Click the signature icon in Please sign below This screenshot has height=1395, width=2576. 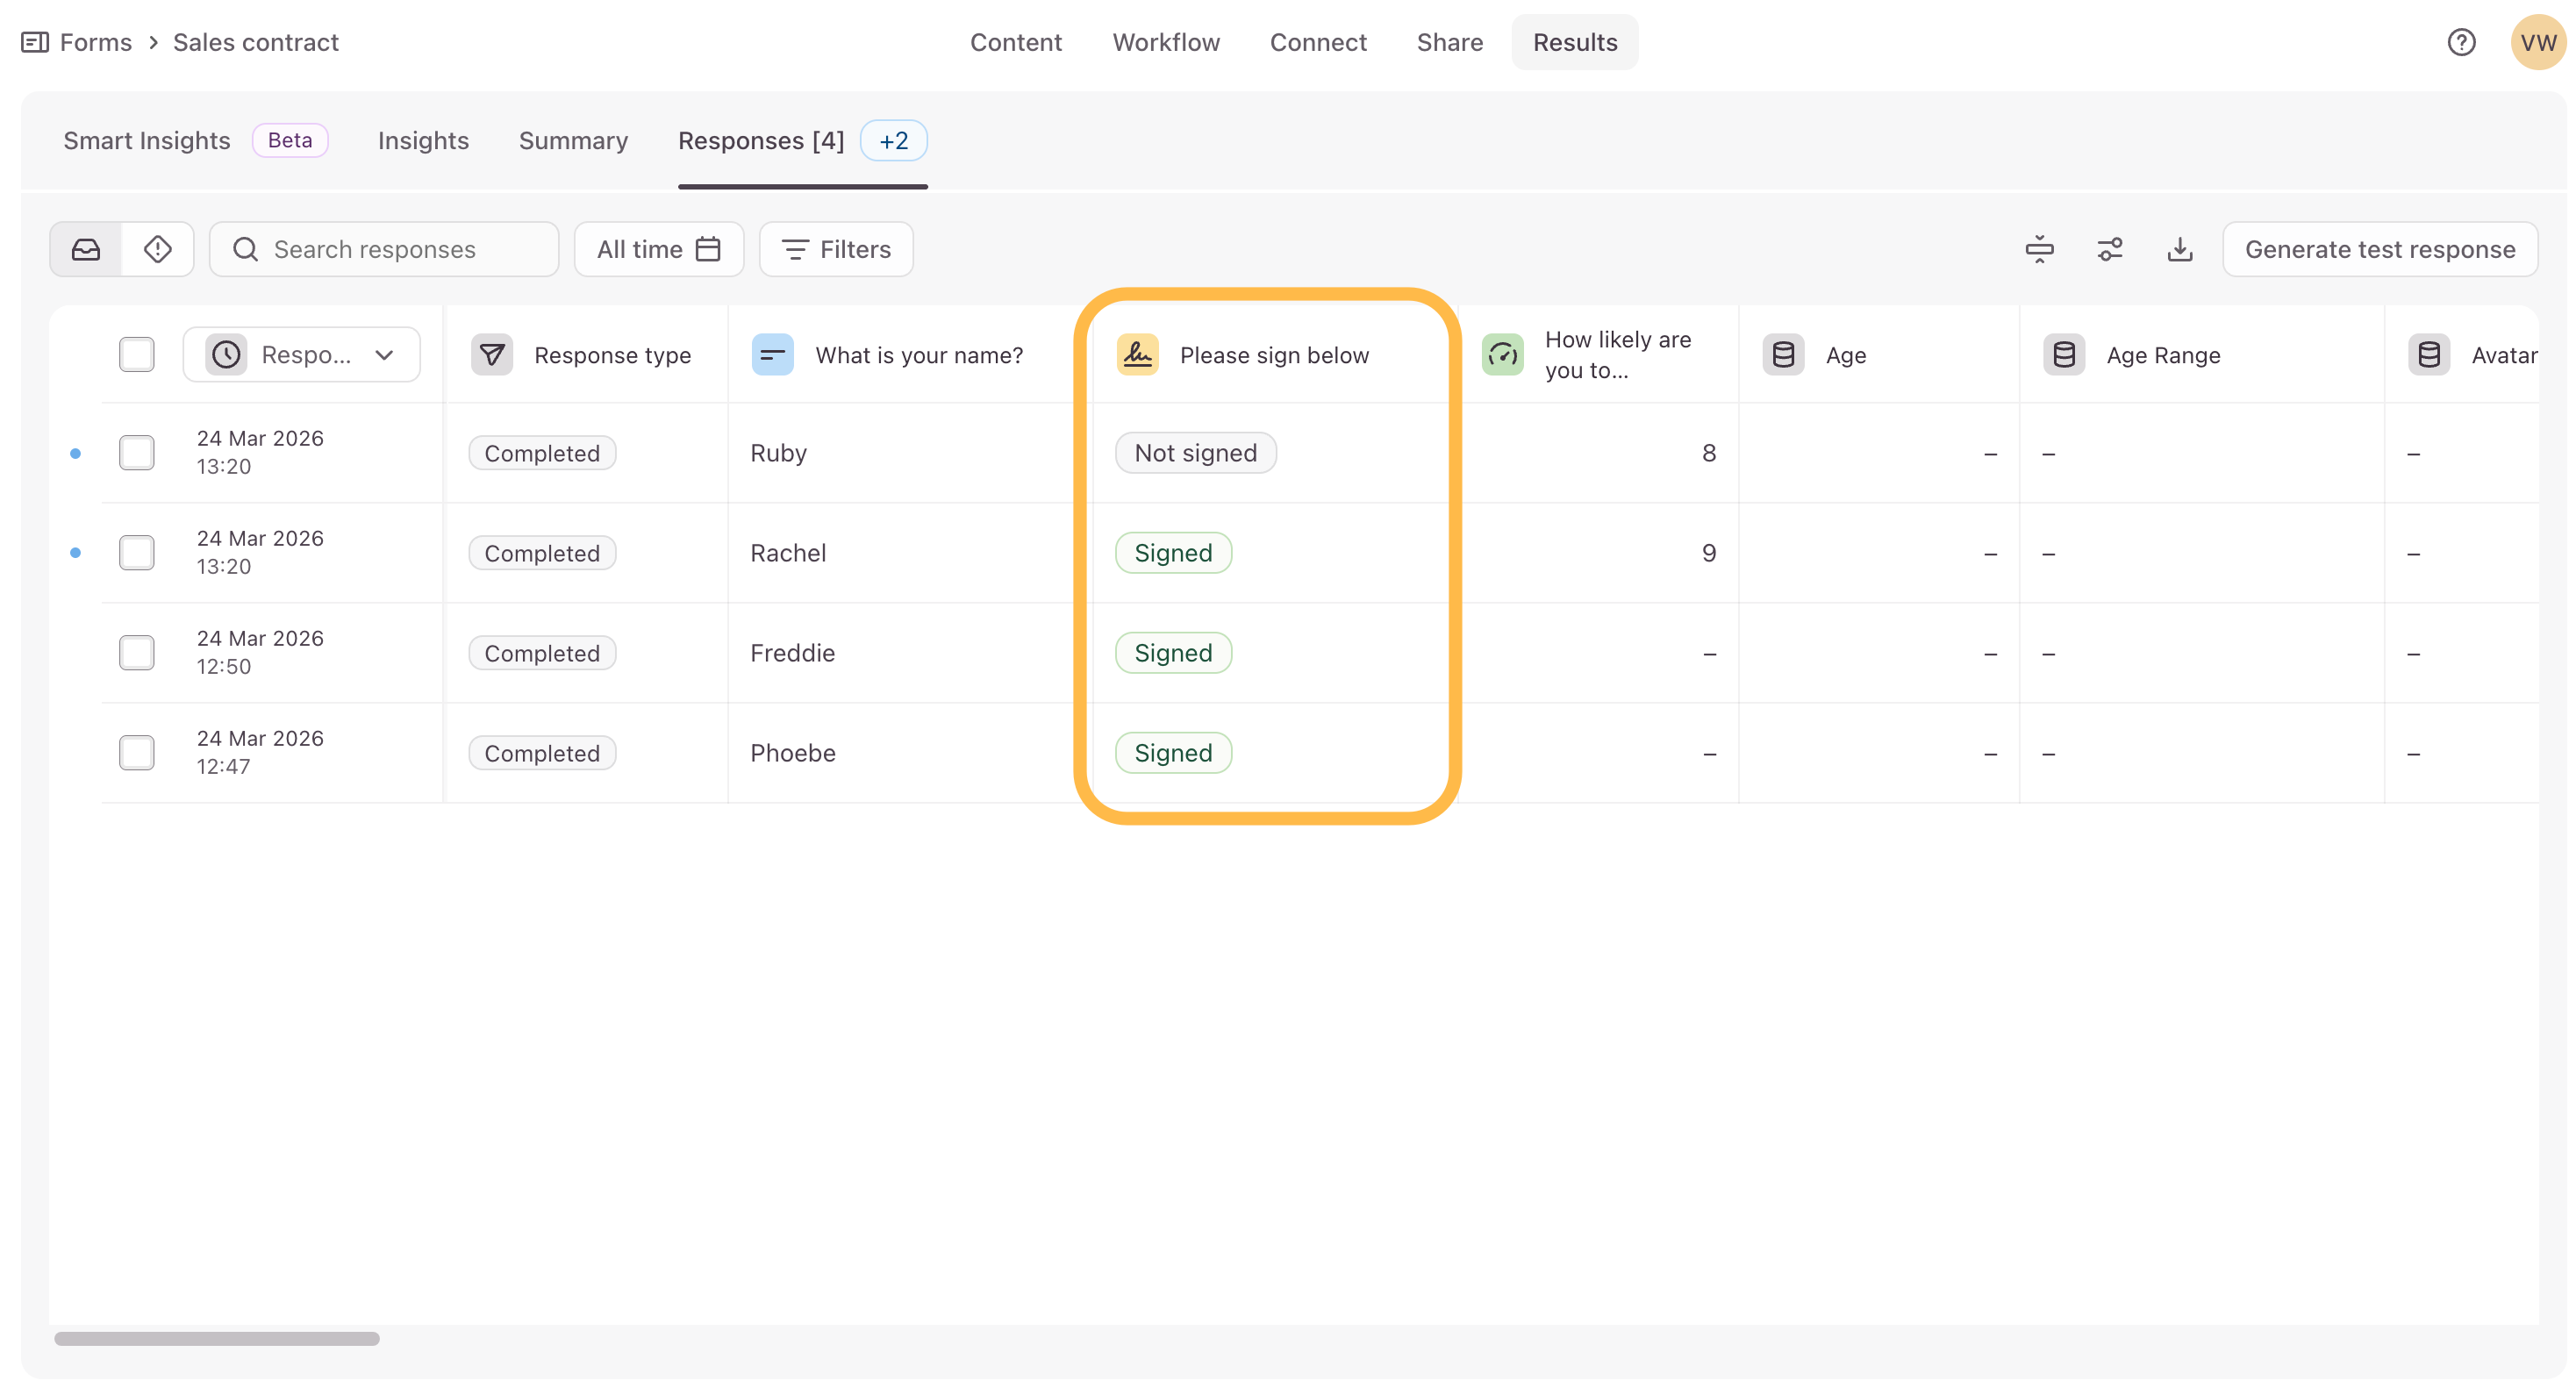(x=1137, y=355)
